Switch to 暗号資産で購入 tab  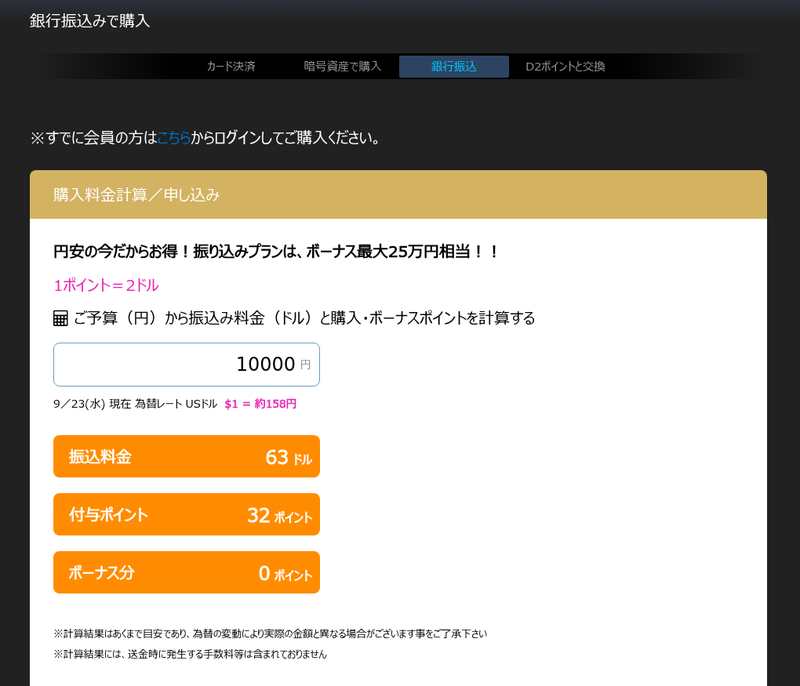point(342,66)
